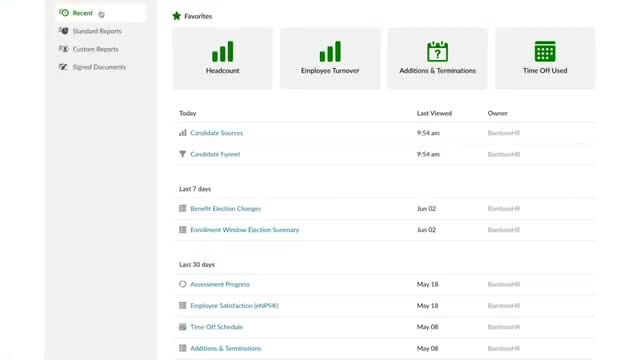Screen dimensions: 640x360
Task: Open Signed Documents in sidebar
Action: coord(99,67)
